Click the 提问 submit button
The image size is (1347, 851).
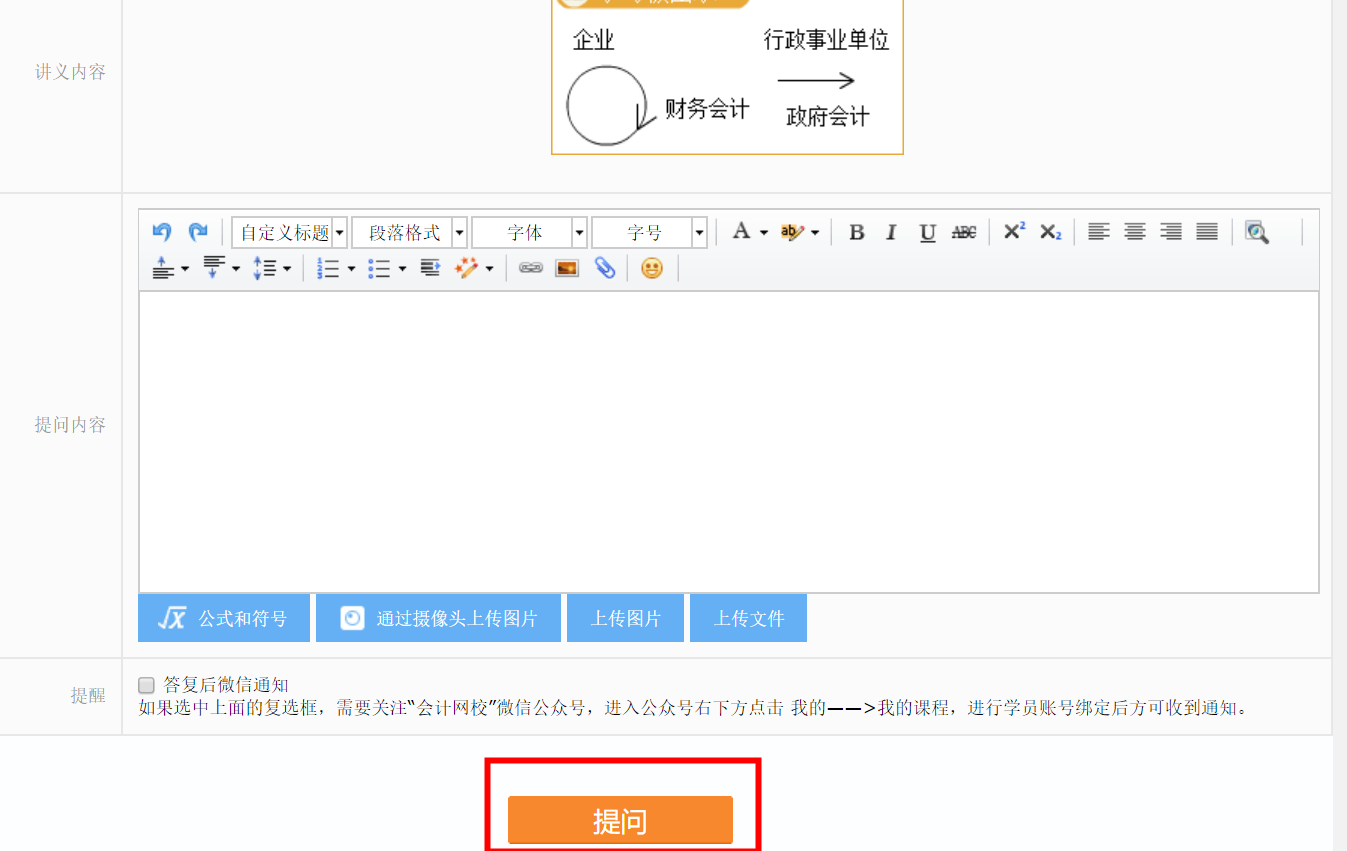point(621,820)
